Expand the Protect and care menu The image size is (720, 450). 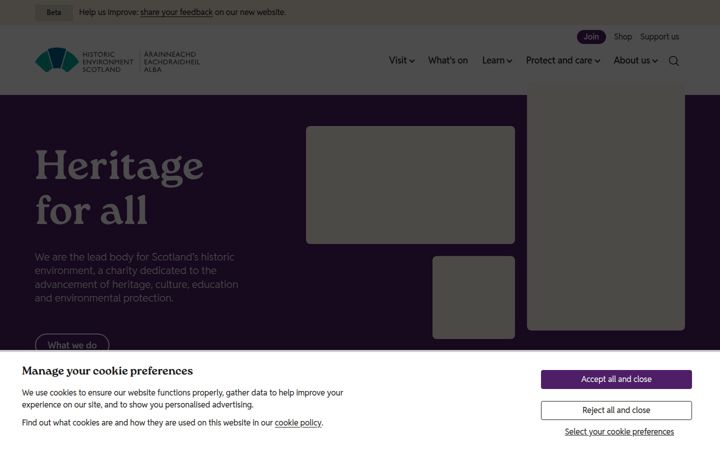563,60
